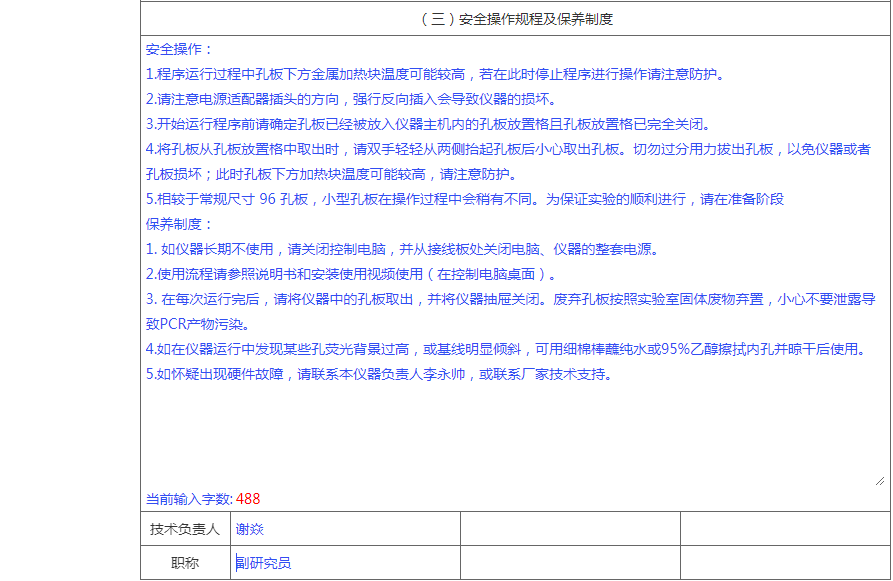Image resolution: width=893 pixels, height=581 pixels.
Task: Click maintenance line 5 mentioning 李永帅
Action: 379,374
